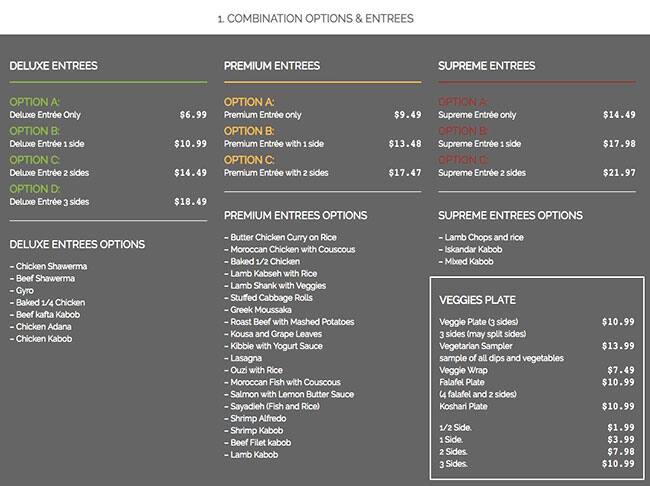Select the Deluxe Entrees heading
This screenshot has width=650, height=486.
coord(53,66)
